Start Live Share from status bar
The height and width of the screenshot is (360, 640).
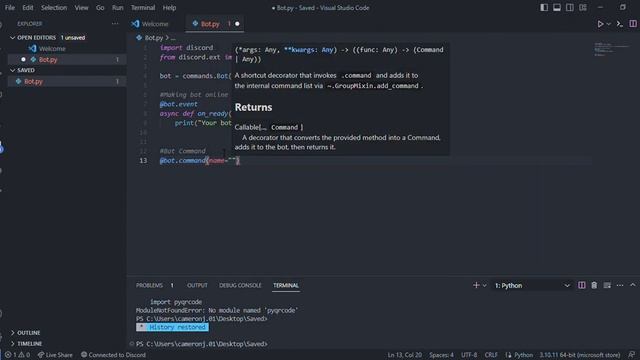click(x=55, y=355)
